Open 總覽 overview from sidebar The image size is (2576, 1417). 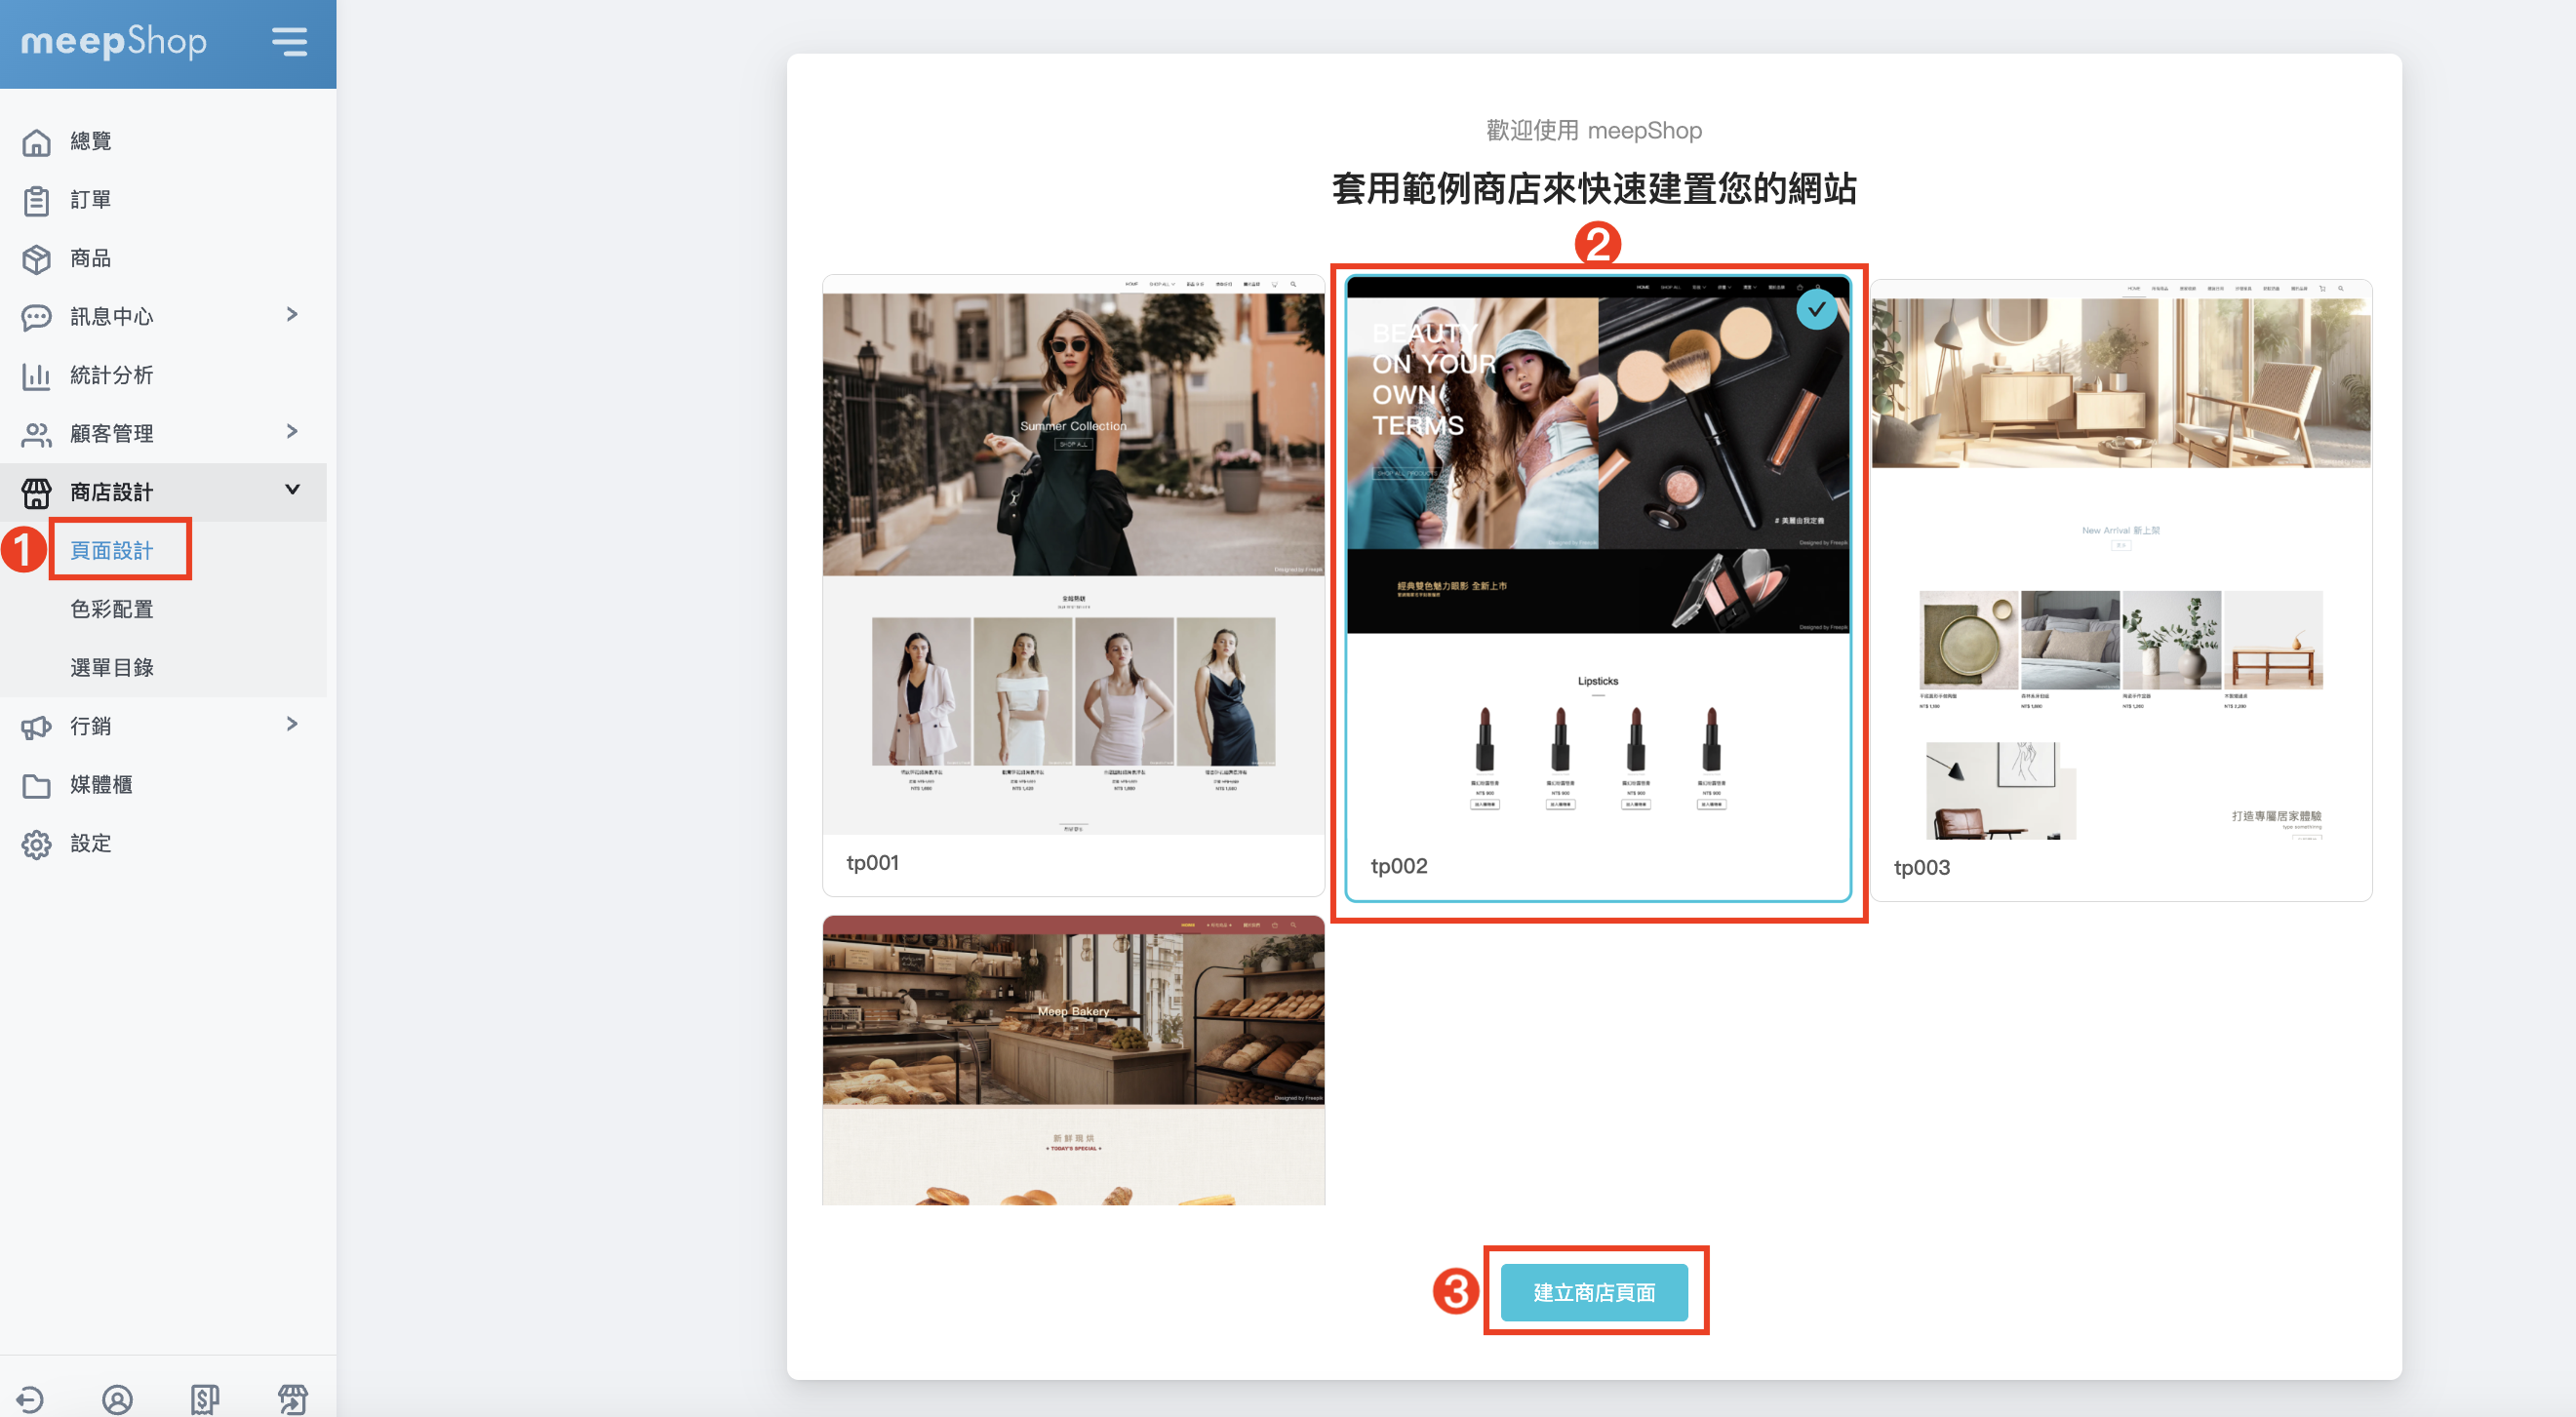(90, 141)
